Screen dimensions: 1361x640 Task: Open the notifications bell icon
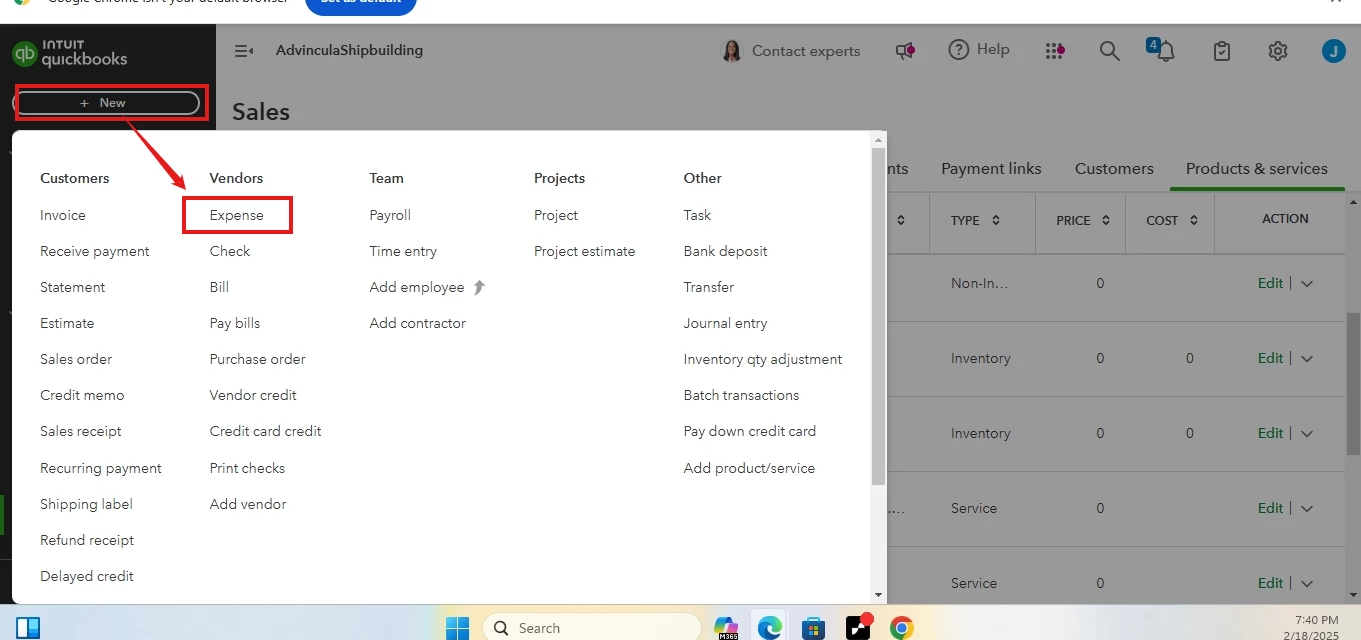[1165, 51]
